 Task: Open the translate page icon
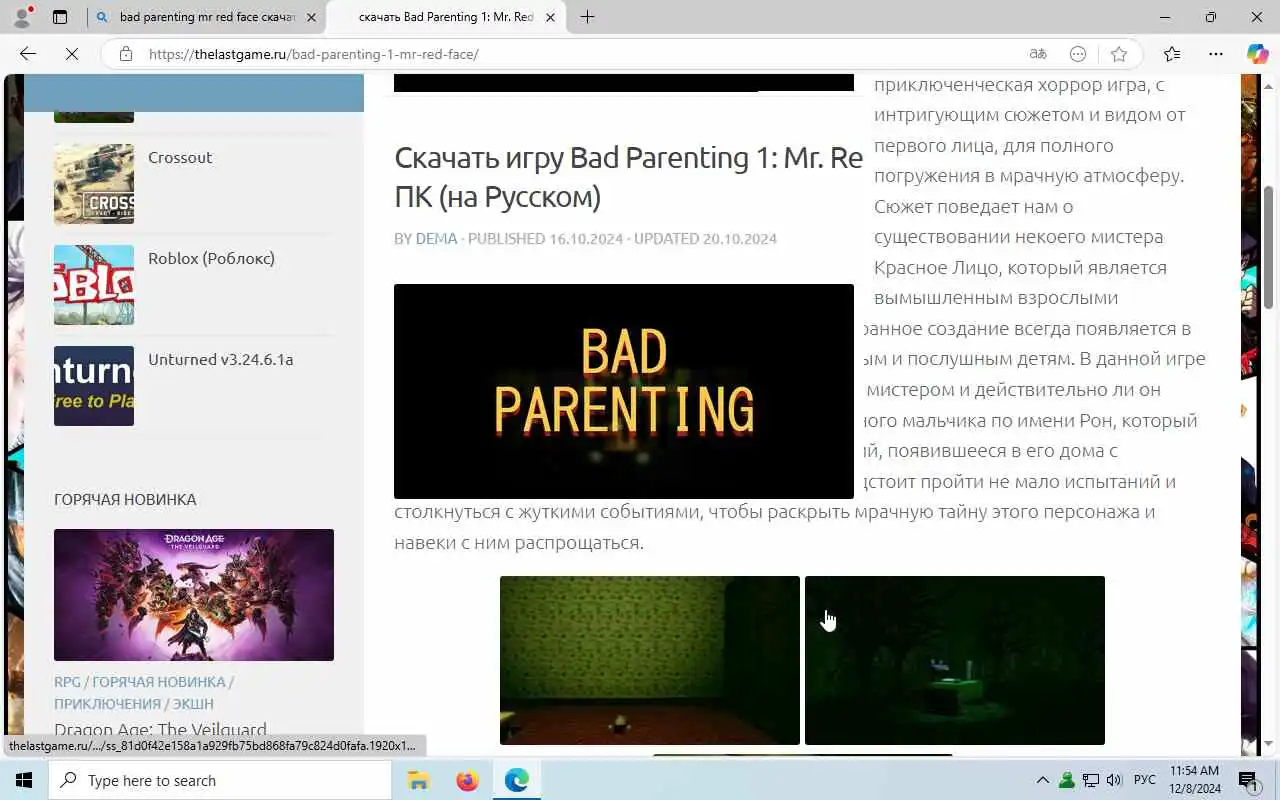tap(1038, 54)
